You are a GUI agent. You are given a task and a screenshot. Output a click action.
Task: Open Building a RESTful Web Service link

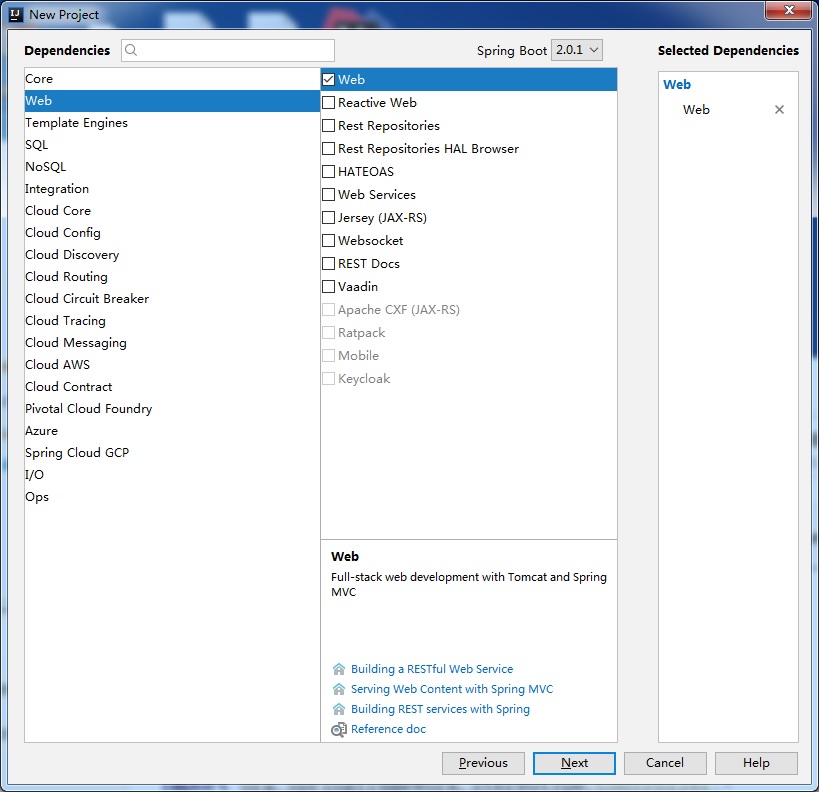[x=432, y=669]
